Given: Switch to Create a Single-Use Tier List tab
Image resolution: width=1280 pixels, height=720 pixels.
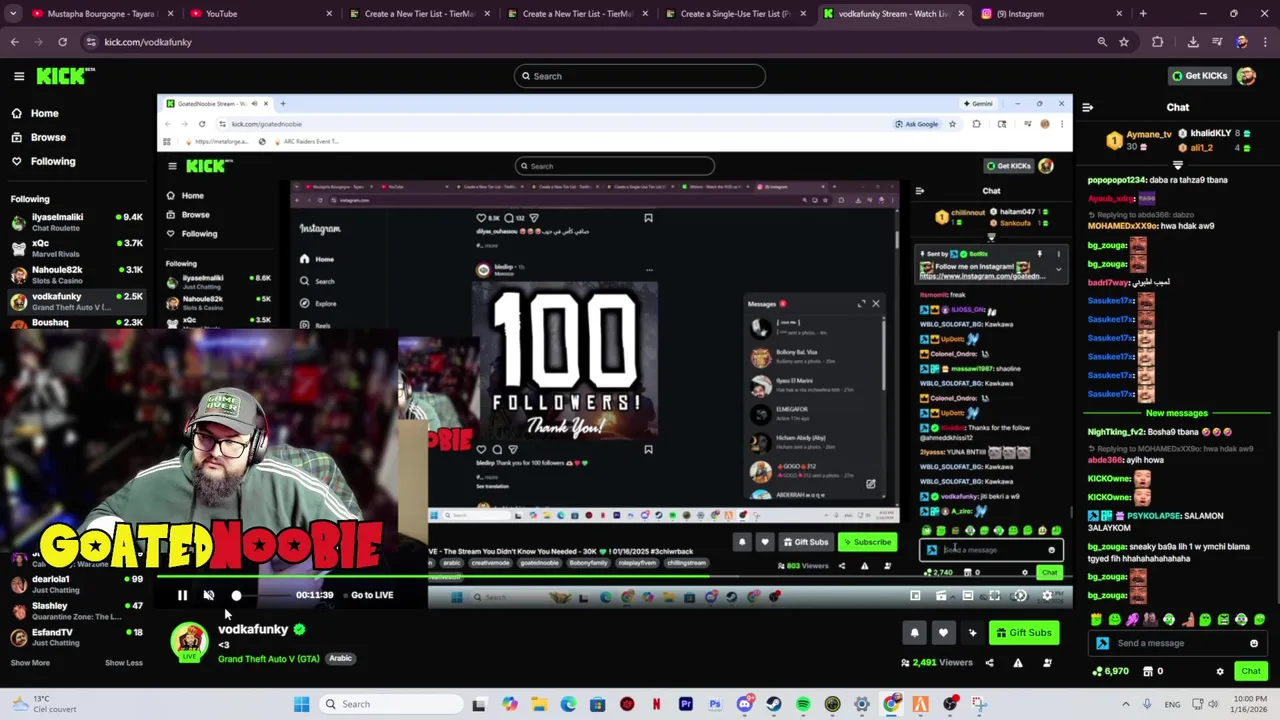Looking at the screenshot, I should coord(736,14).
